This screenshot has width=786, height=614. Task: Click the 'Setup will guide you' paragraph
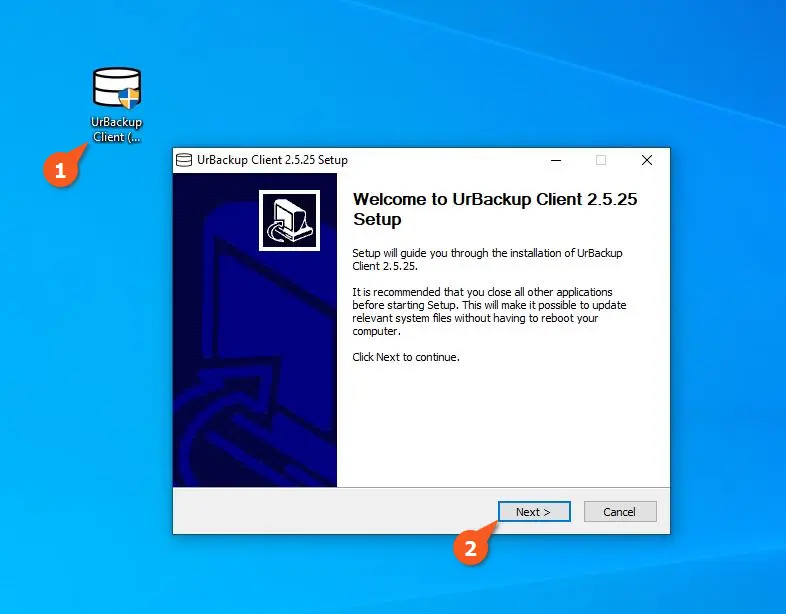[x=487, y=259]
